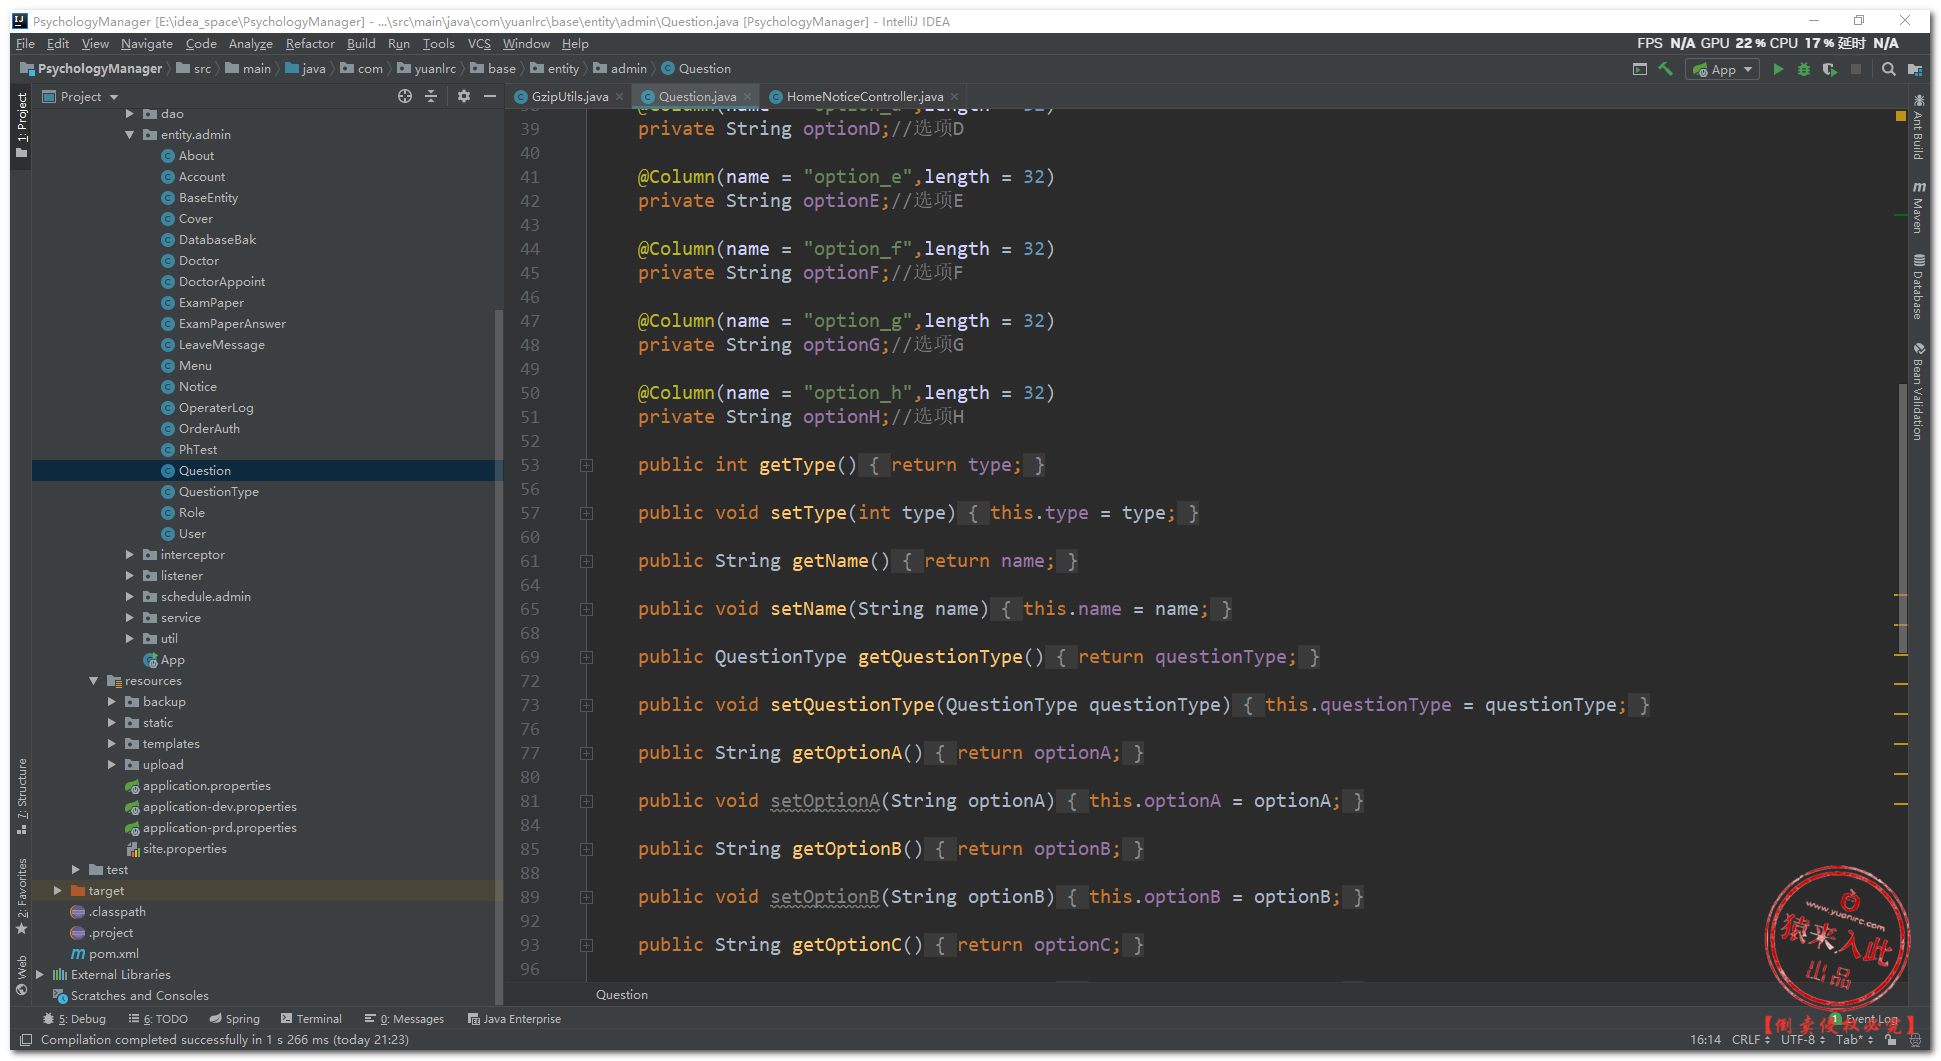
Task: Open the Refactor menu
Action: point(310,44)
